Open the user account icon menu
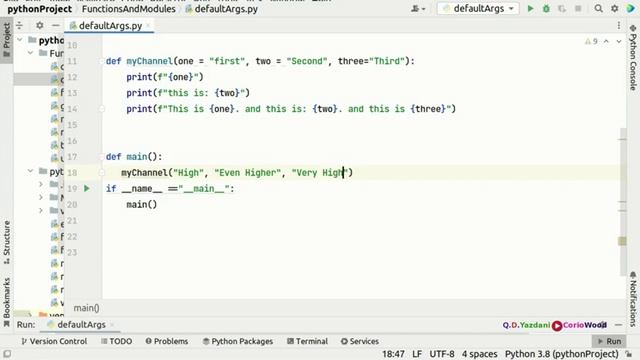Viewport: 640px width, 360px height. [x=418, y=9]
